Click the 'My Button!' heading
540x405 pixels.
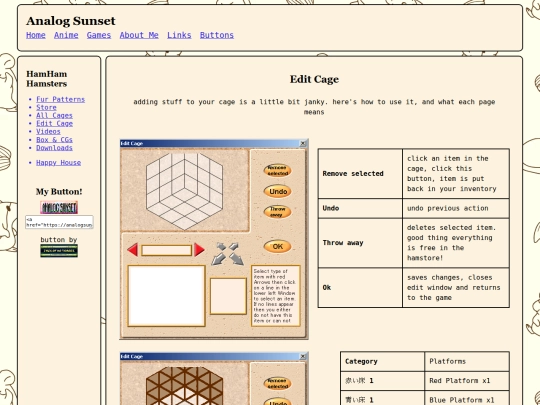[59, 192]
